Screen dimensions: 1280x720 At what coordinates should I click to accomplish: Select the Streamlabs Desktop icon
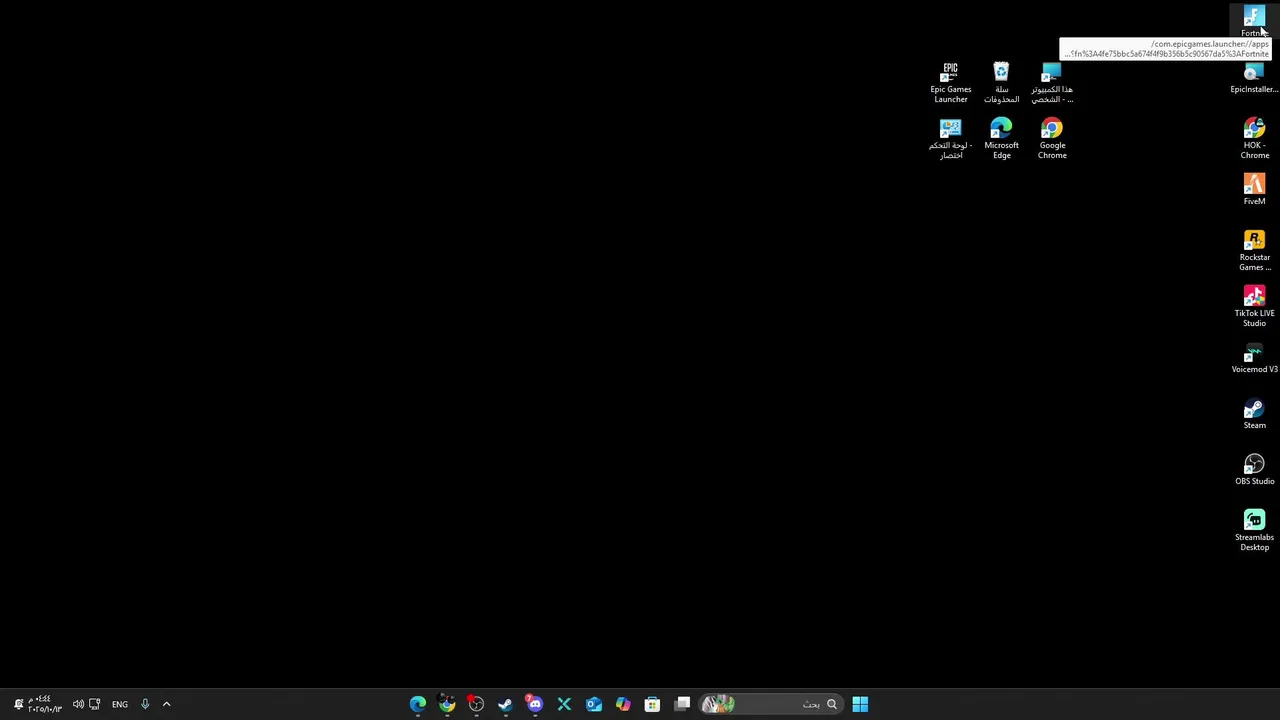tap(1254, 531)
